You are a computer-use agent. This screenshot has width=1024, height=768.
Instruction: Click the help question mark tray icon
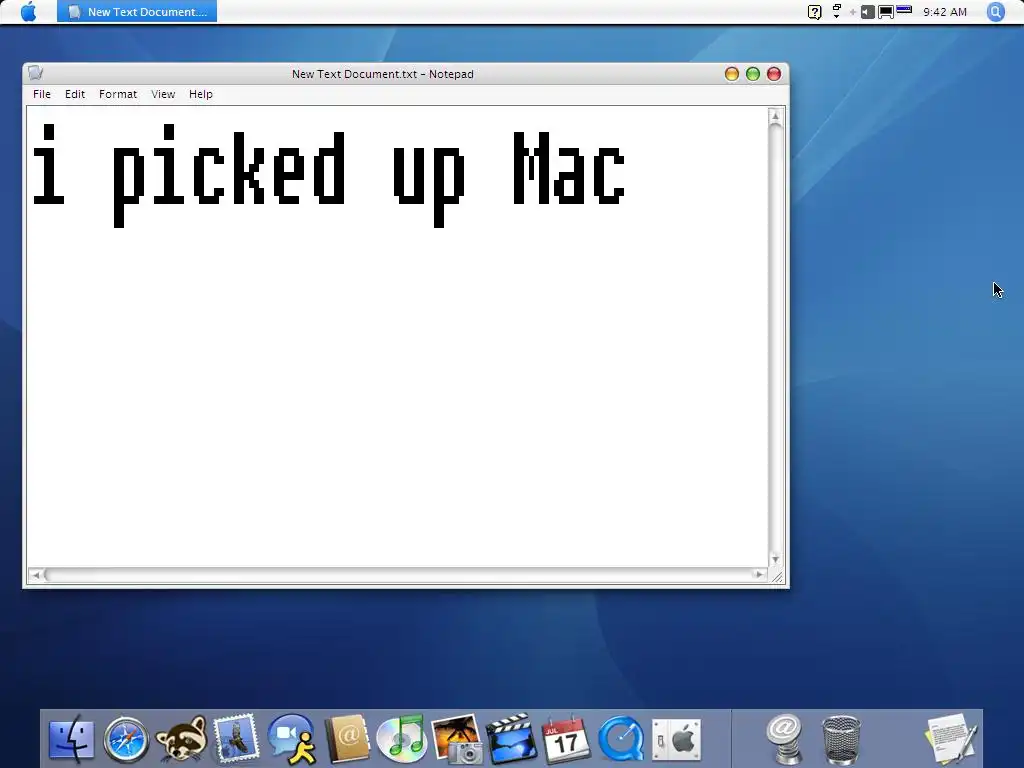click(814, 12)
